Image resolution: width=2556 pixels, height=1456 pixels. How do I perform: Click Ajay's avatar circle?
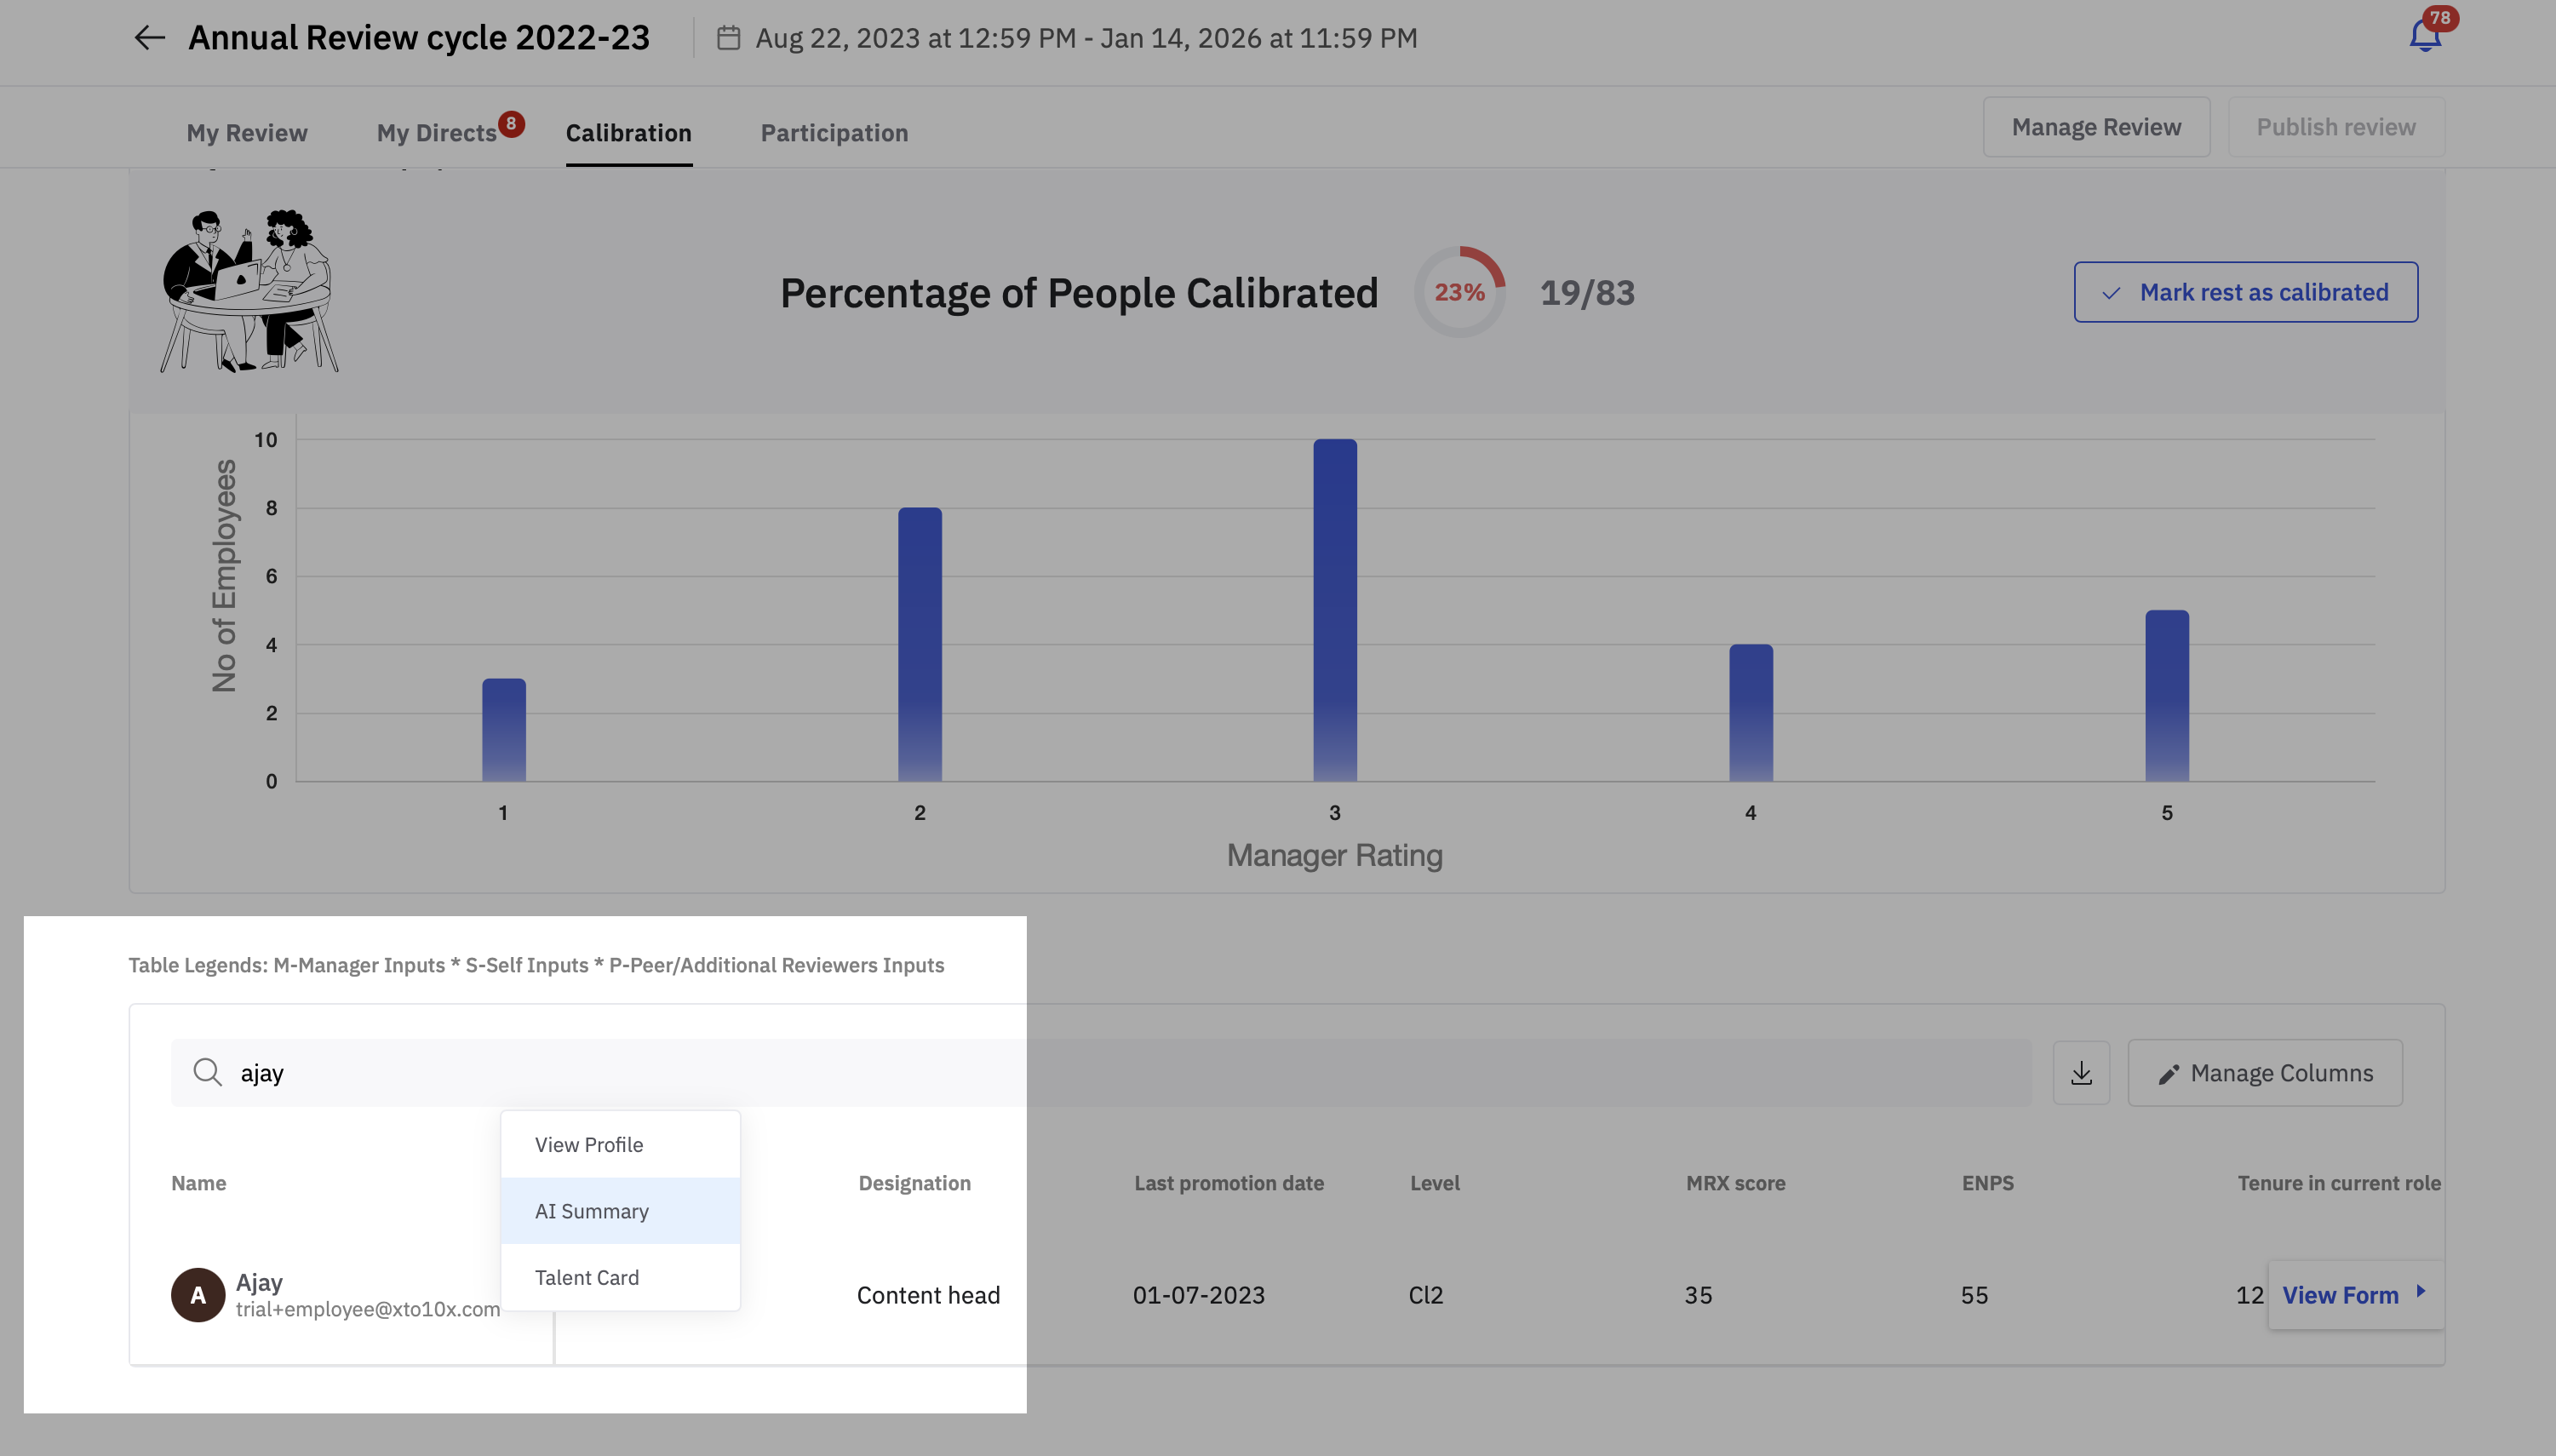click(x=198, y=1295)
